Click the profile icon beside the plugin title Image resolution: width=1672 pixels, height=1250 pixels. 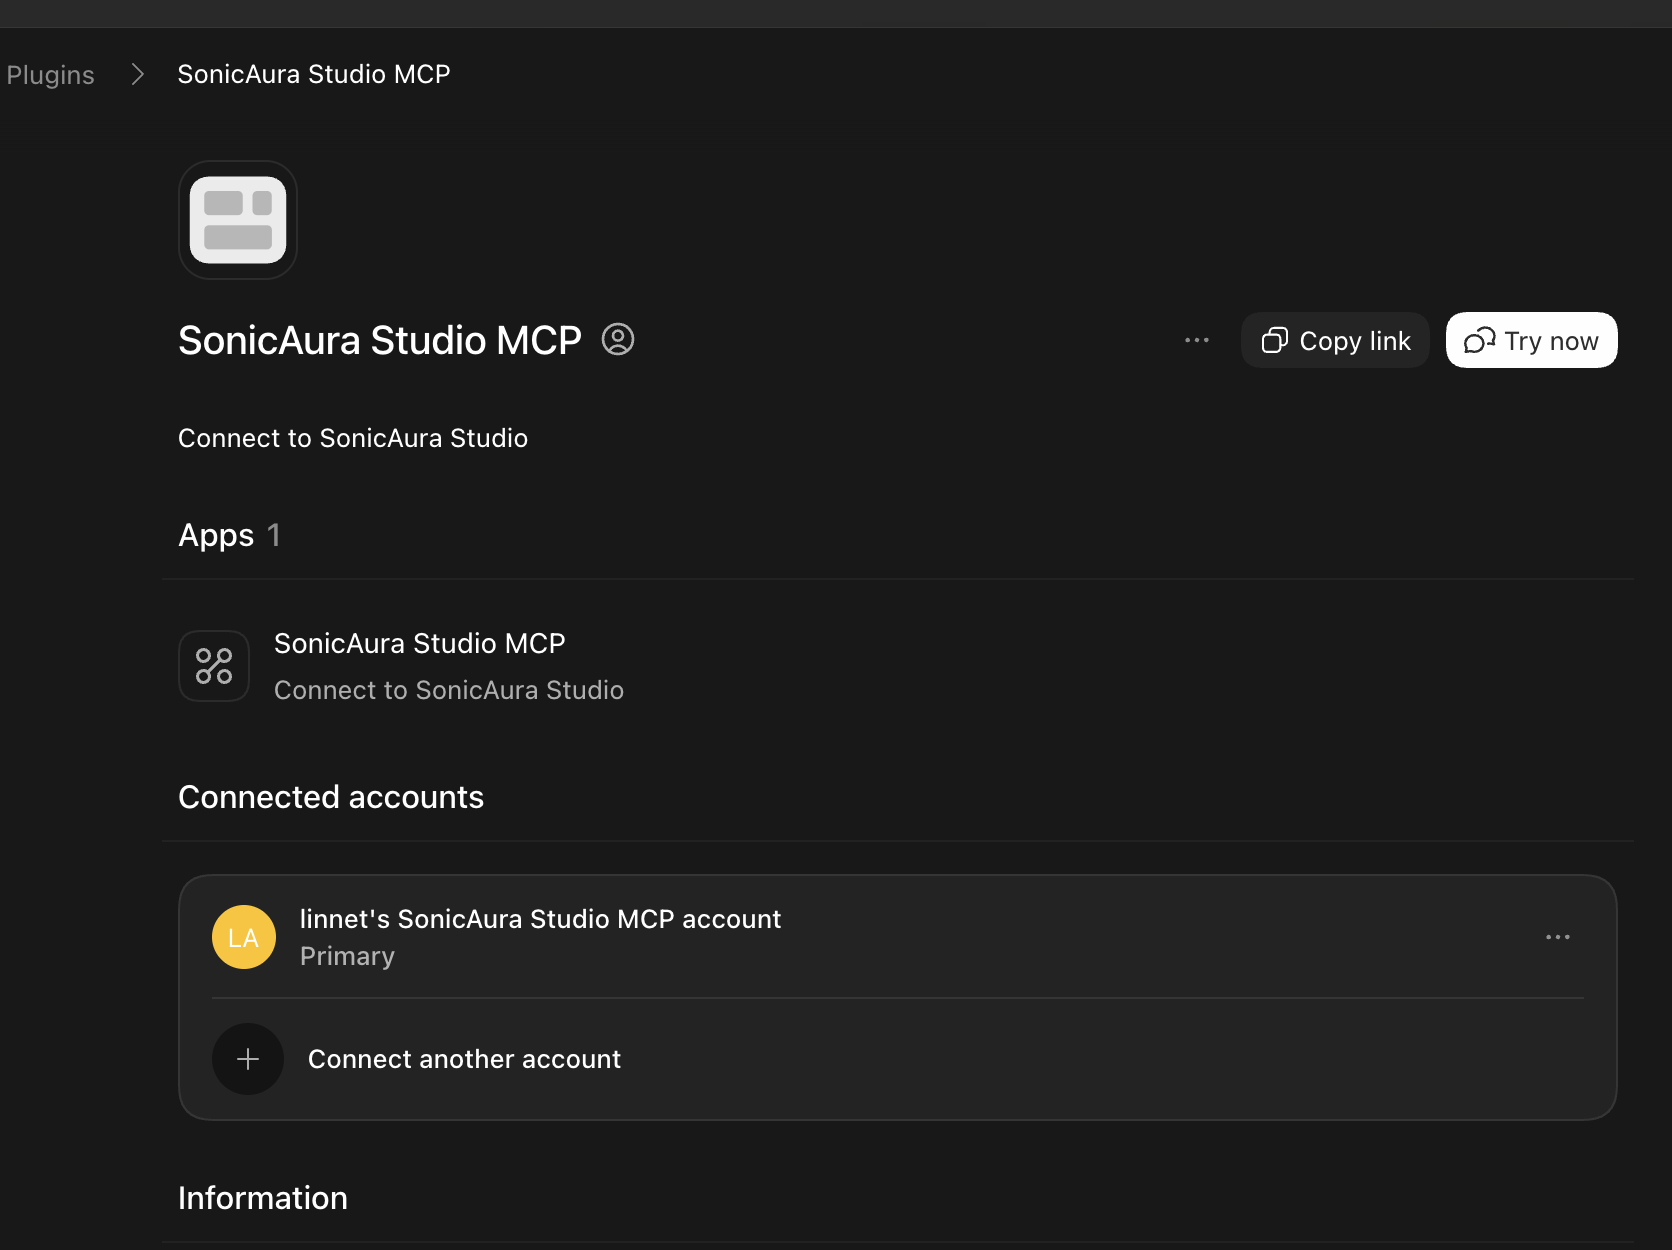tap(618, 340)
